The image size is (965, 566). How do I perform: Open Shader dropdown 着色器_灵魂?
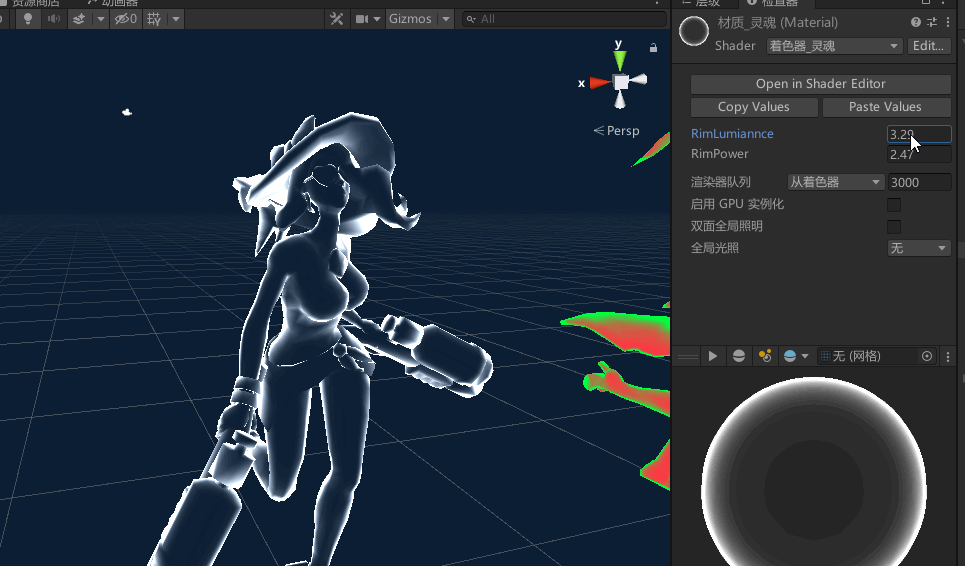coord(834,46)
